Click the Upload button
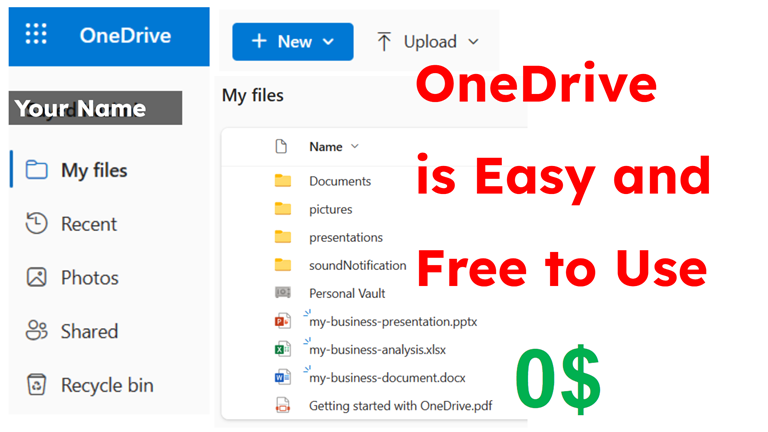 [x=427, y=42]
